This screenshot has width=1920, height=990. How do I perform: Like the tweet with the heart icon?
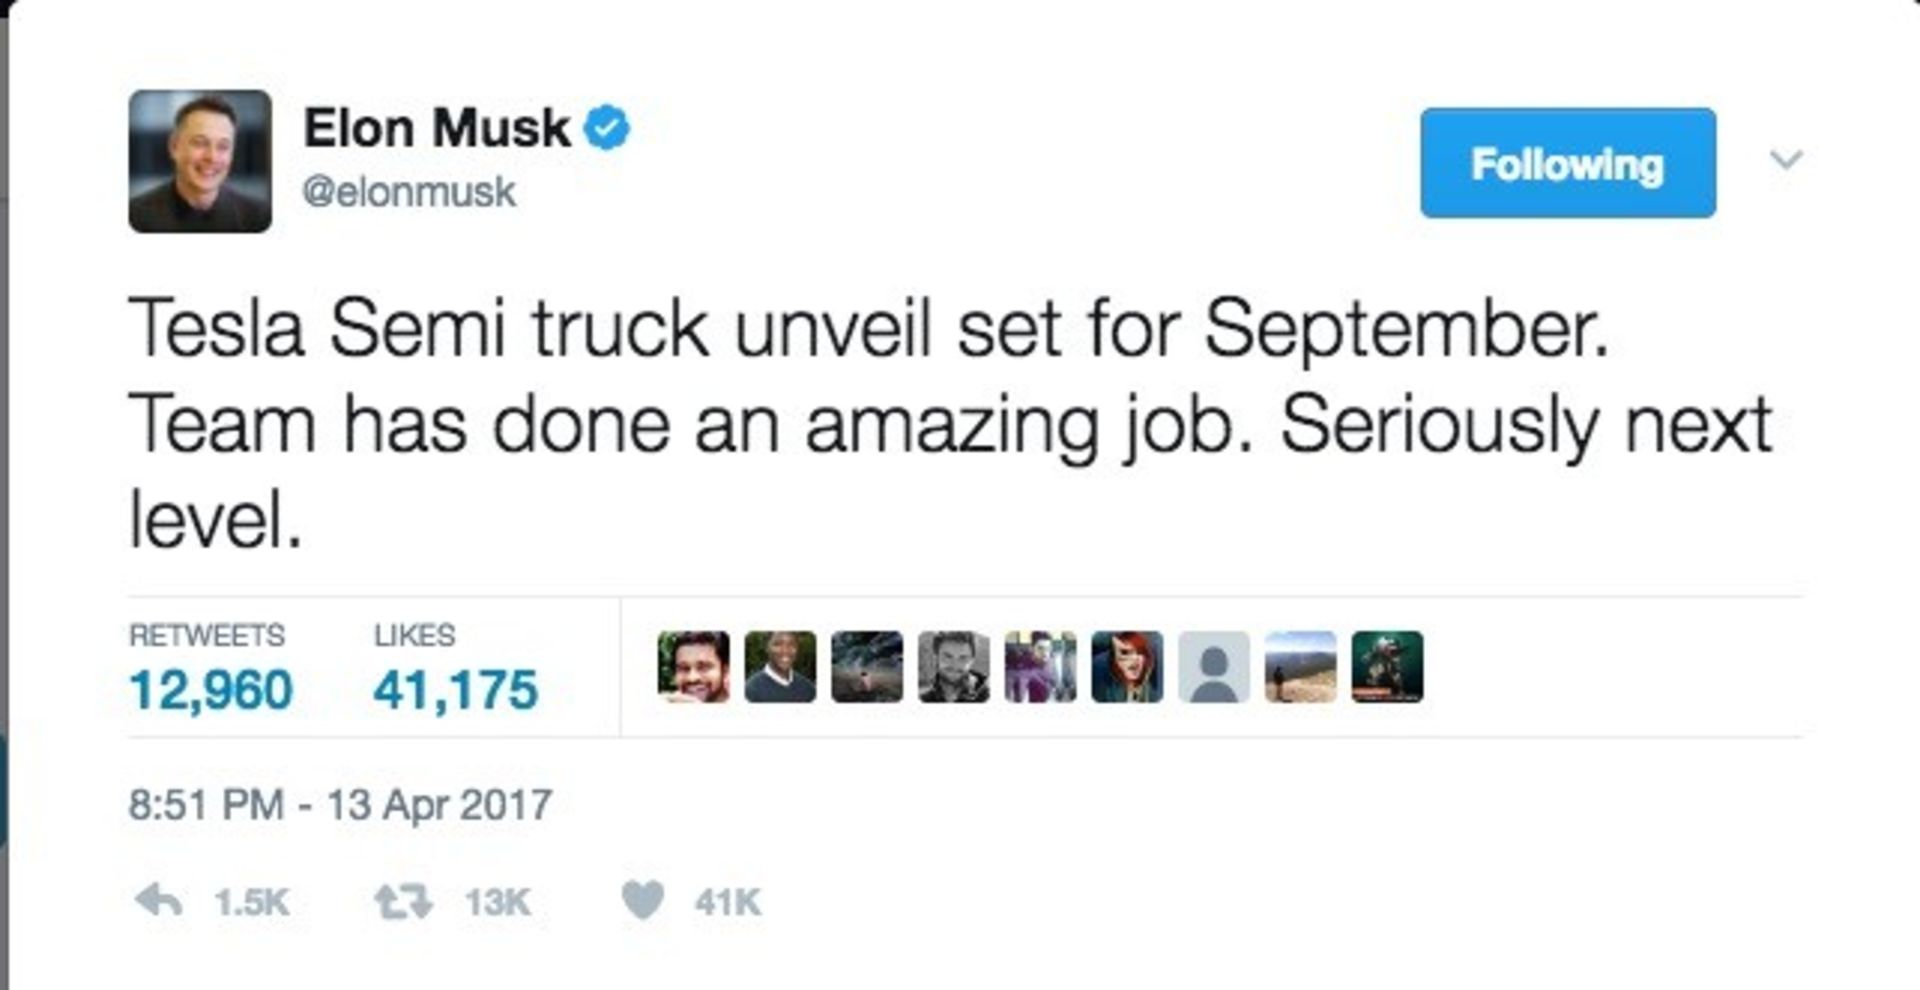pos(642,900)
